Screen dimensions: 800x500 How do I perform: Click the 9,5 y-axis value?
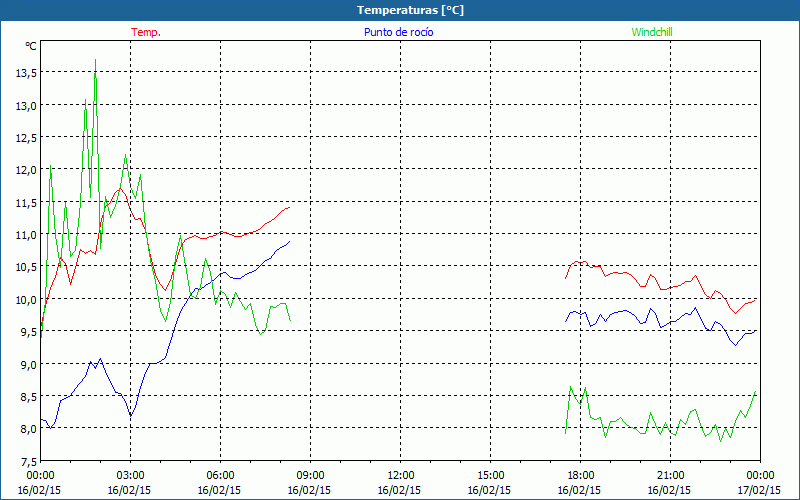[x=28, y=332]
